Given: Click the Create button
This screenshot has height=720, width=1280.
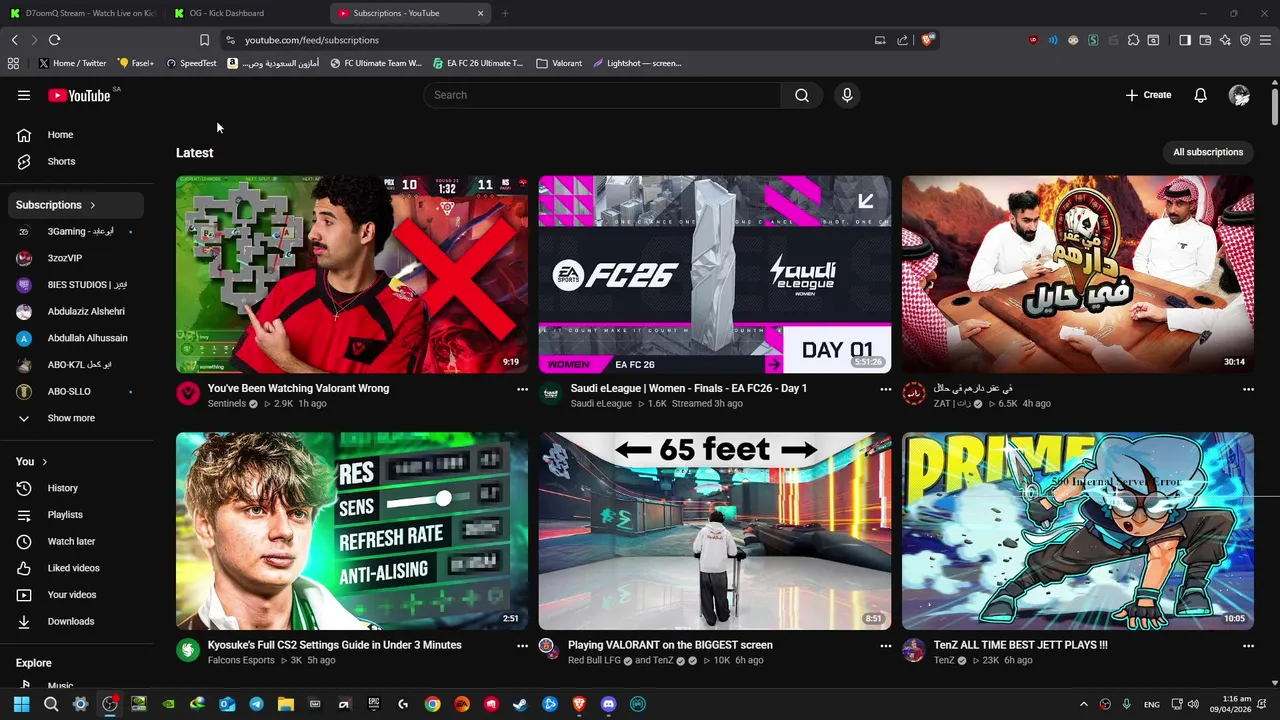Looking at the screenshot, I should [1148, 95].
